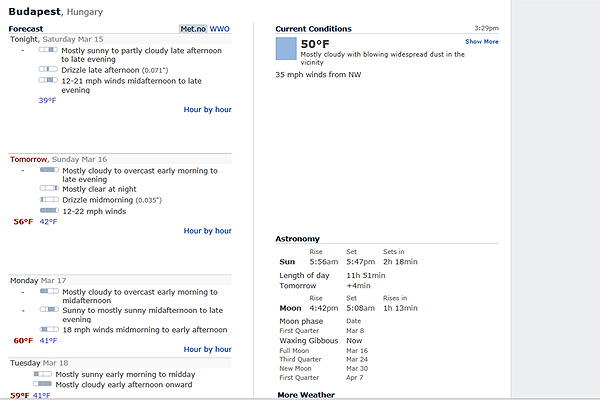The height and width of the screenshot is (400, 600).
Task: Click tomorrow's mostly clear at night icon
Action: tap(49, 188)
